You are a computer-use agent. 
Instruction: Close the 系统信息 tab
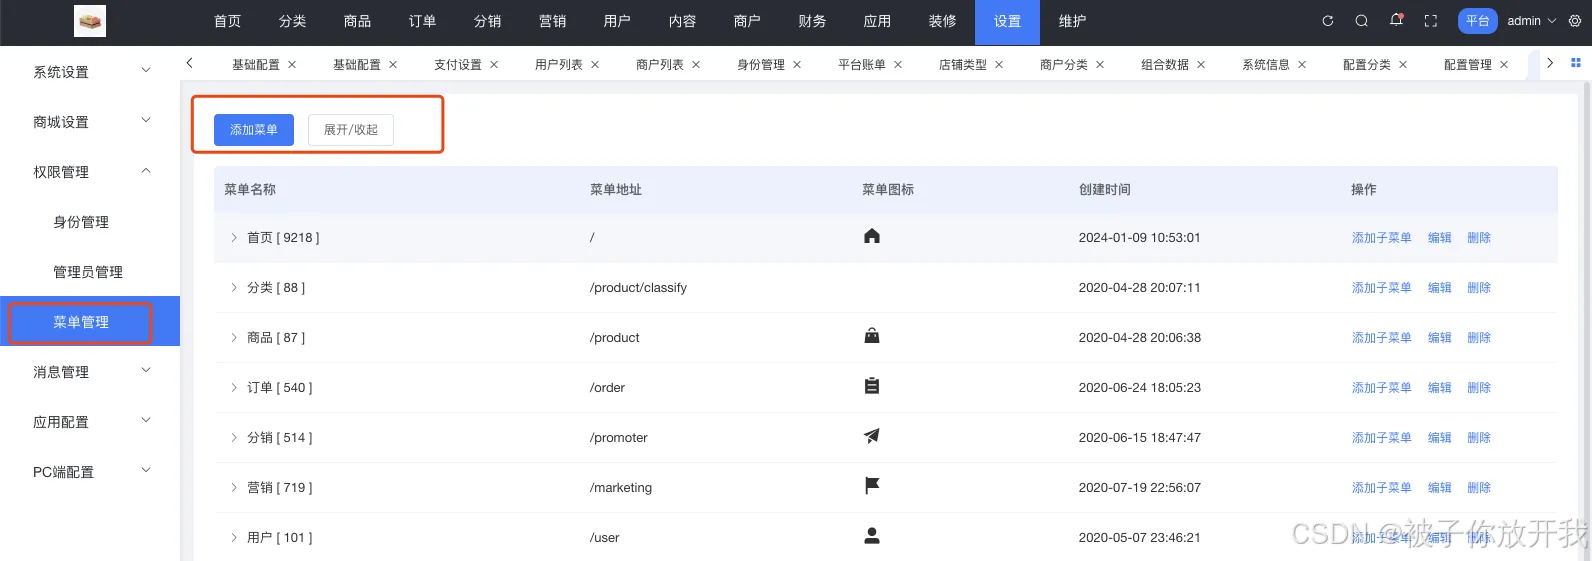tap(1302, 65)
